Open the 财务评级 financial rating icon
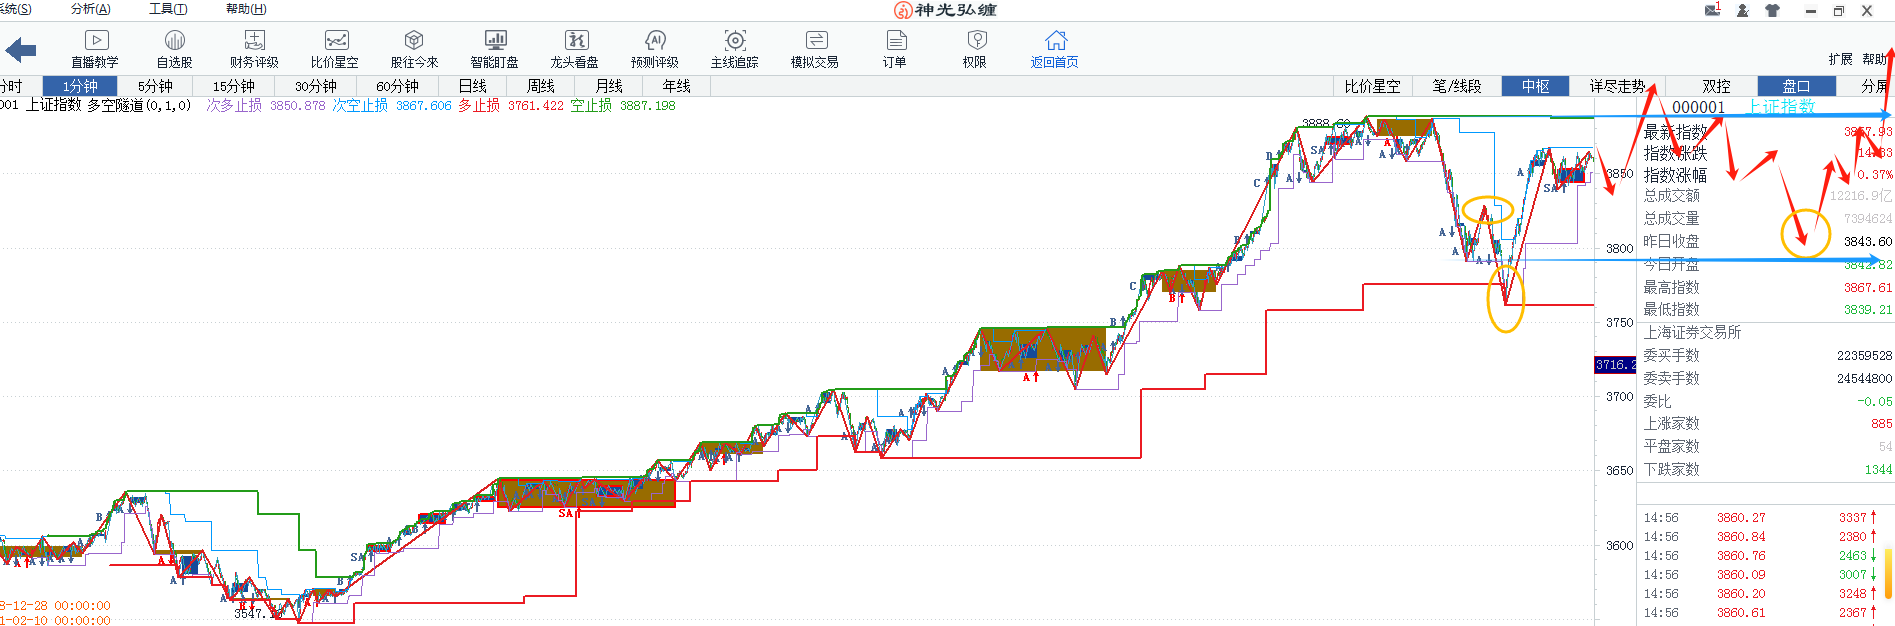1895x626 pixels. (x=254, y=49)
